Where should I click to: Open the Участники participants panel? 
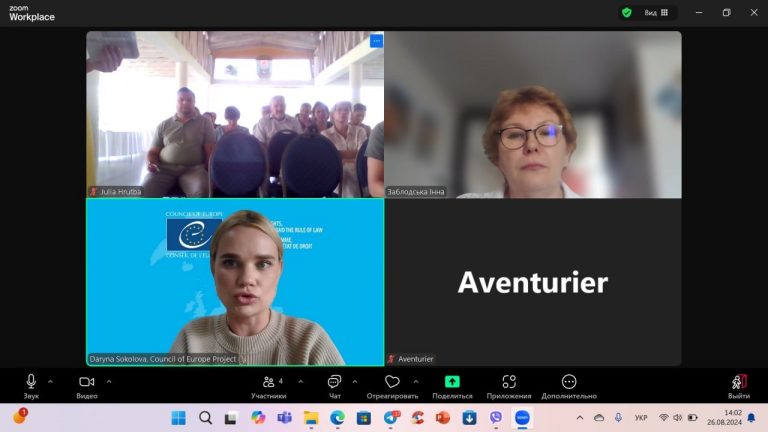(x=268, y=385)
